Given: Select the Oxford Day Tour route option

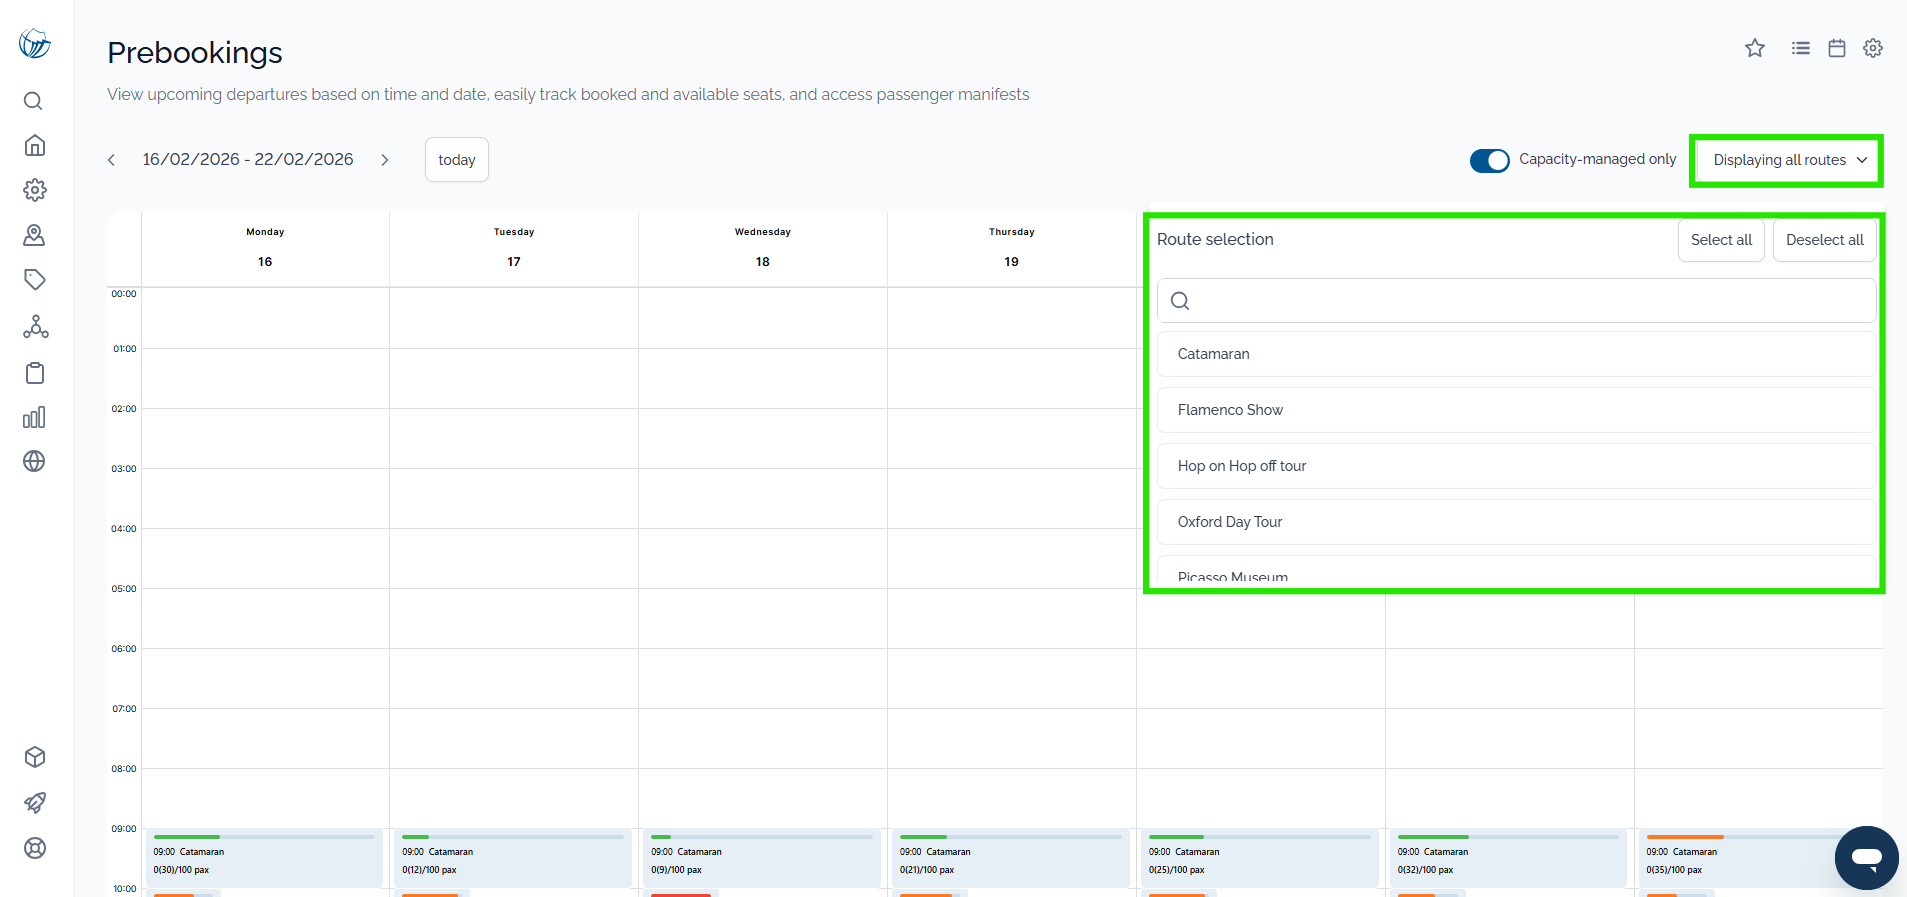Looking at the screenshot, I should (x=1516, y=522).
